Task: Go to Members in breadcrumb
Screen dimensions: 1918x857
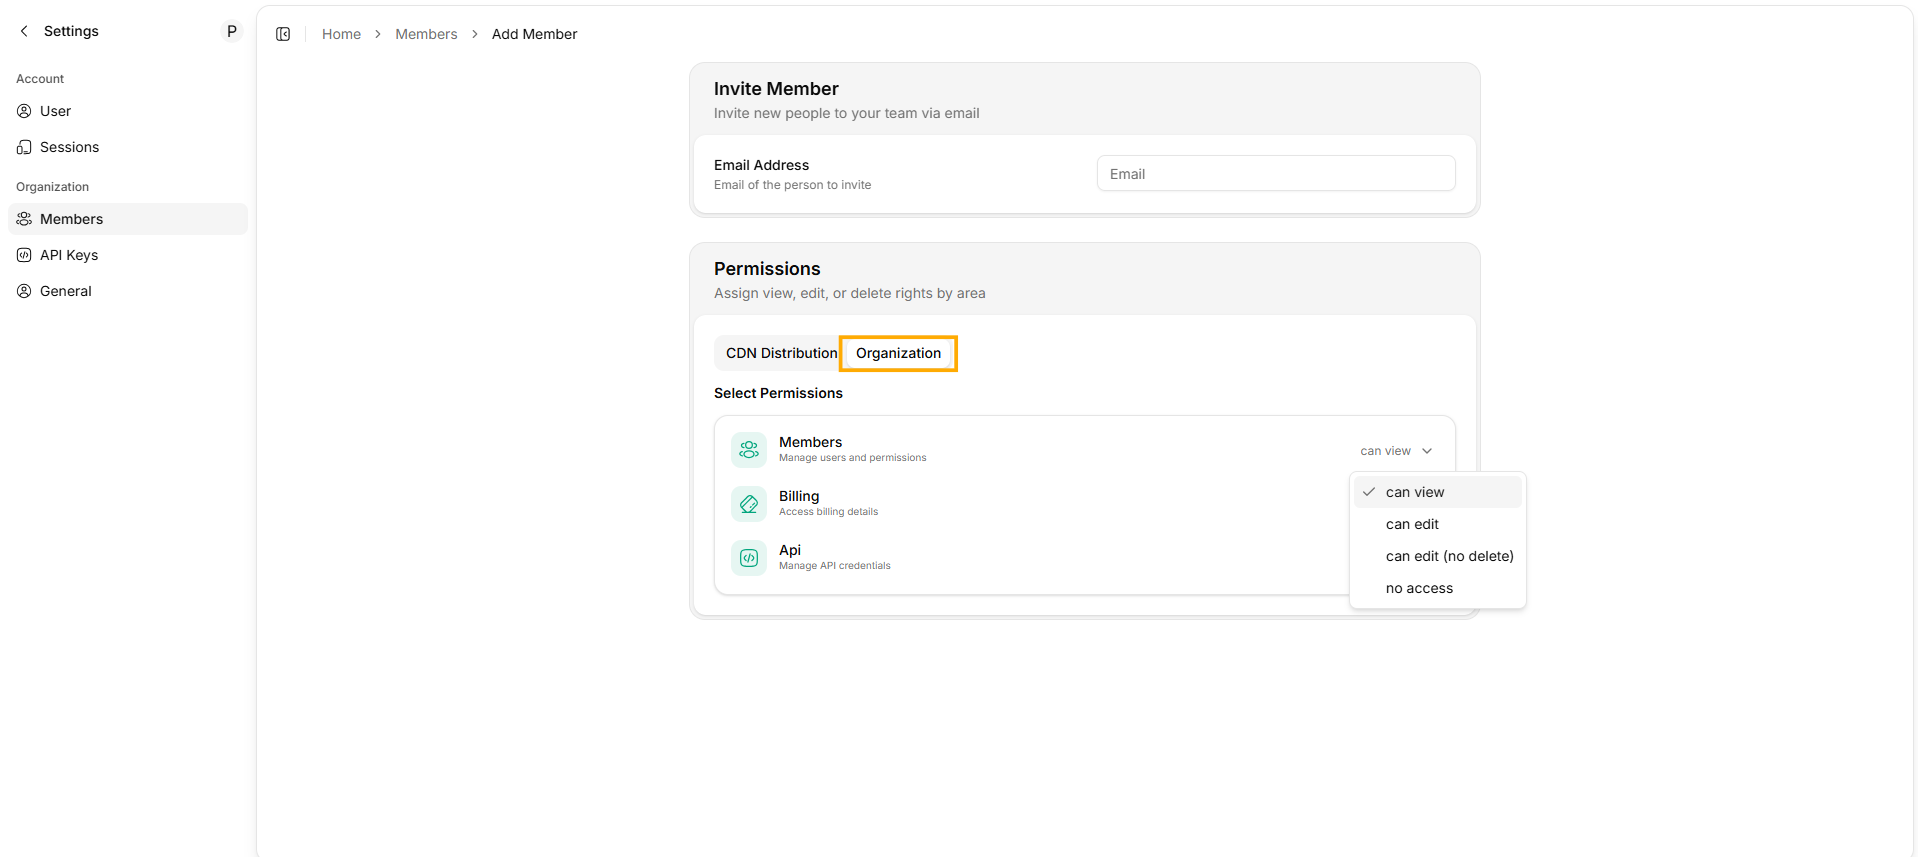Action: [426, 34]
